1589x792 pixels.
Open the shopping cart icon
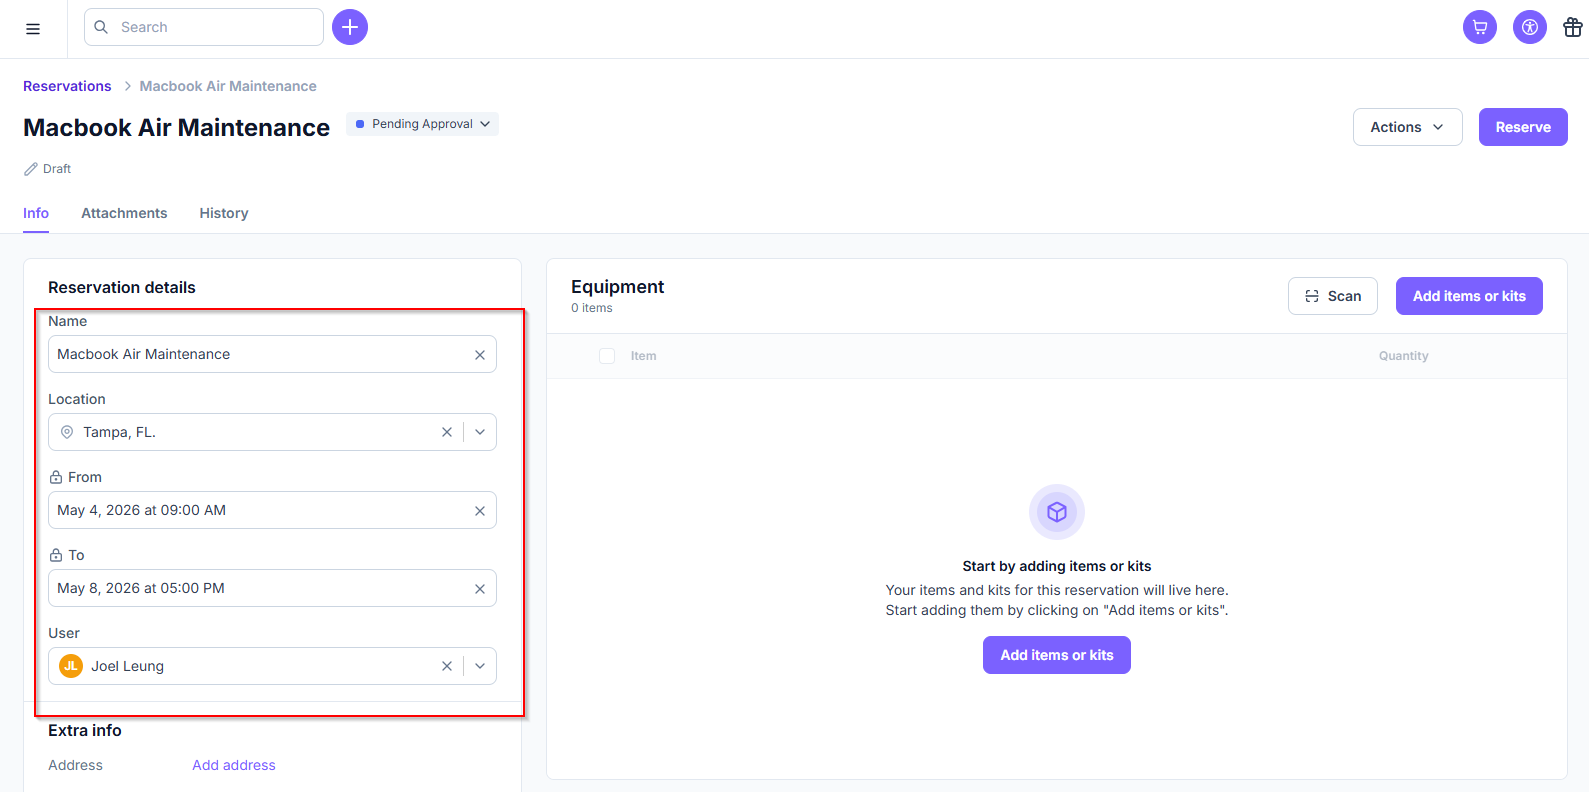[x=1479, y=27]
